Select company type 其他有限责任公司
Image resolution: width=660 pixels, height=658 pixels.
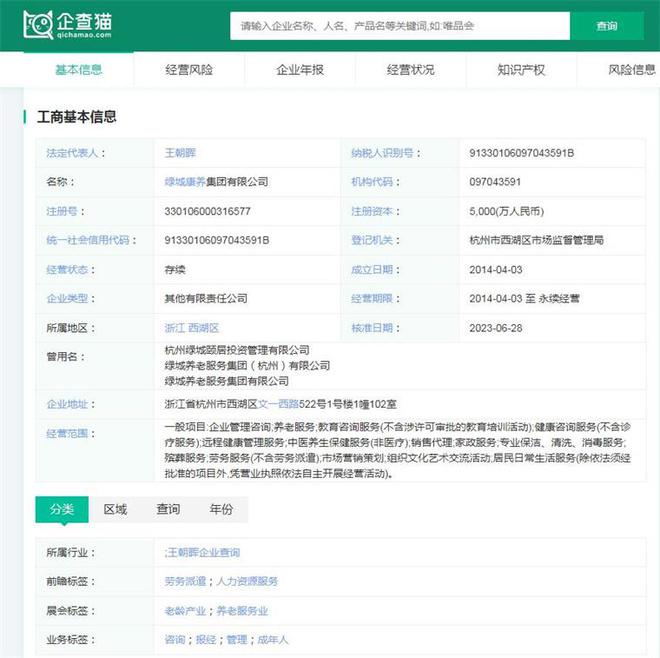tap(206, 298)
